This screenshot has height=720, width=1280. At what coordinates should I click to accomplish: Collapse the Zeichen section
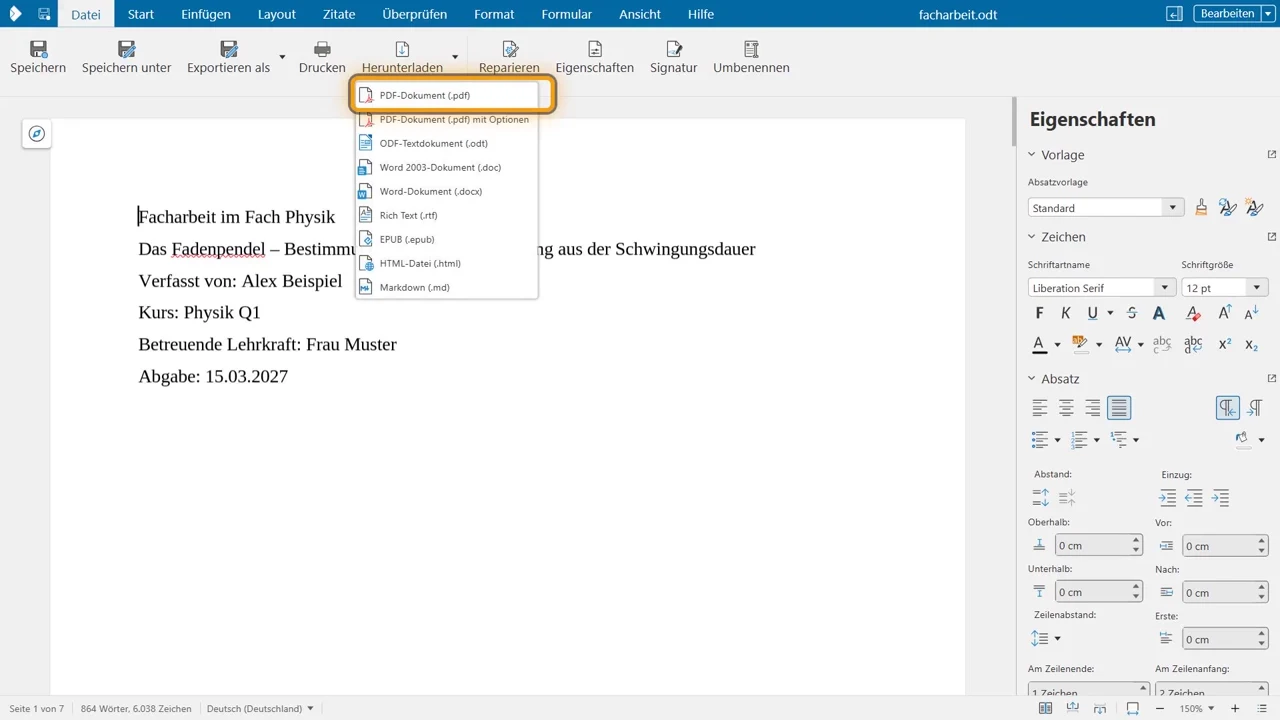[1032, 237]
